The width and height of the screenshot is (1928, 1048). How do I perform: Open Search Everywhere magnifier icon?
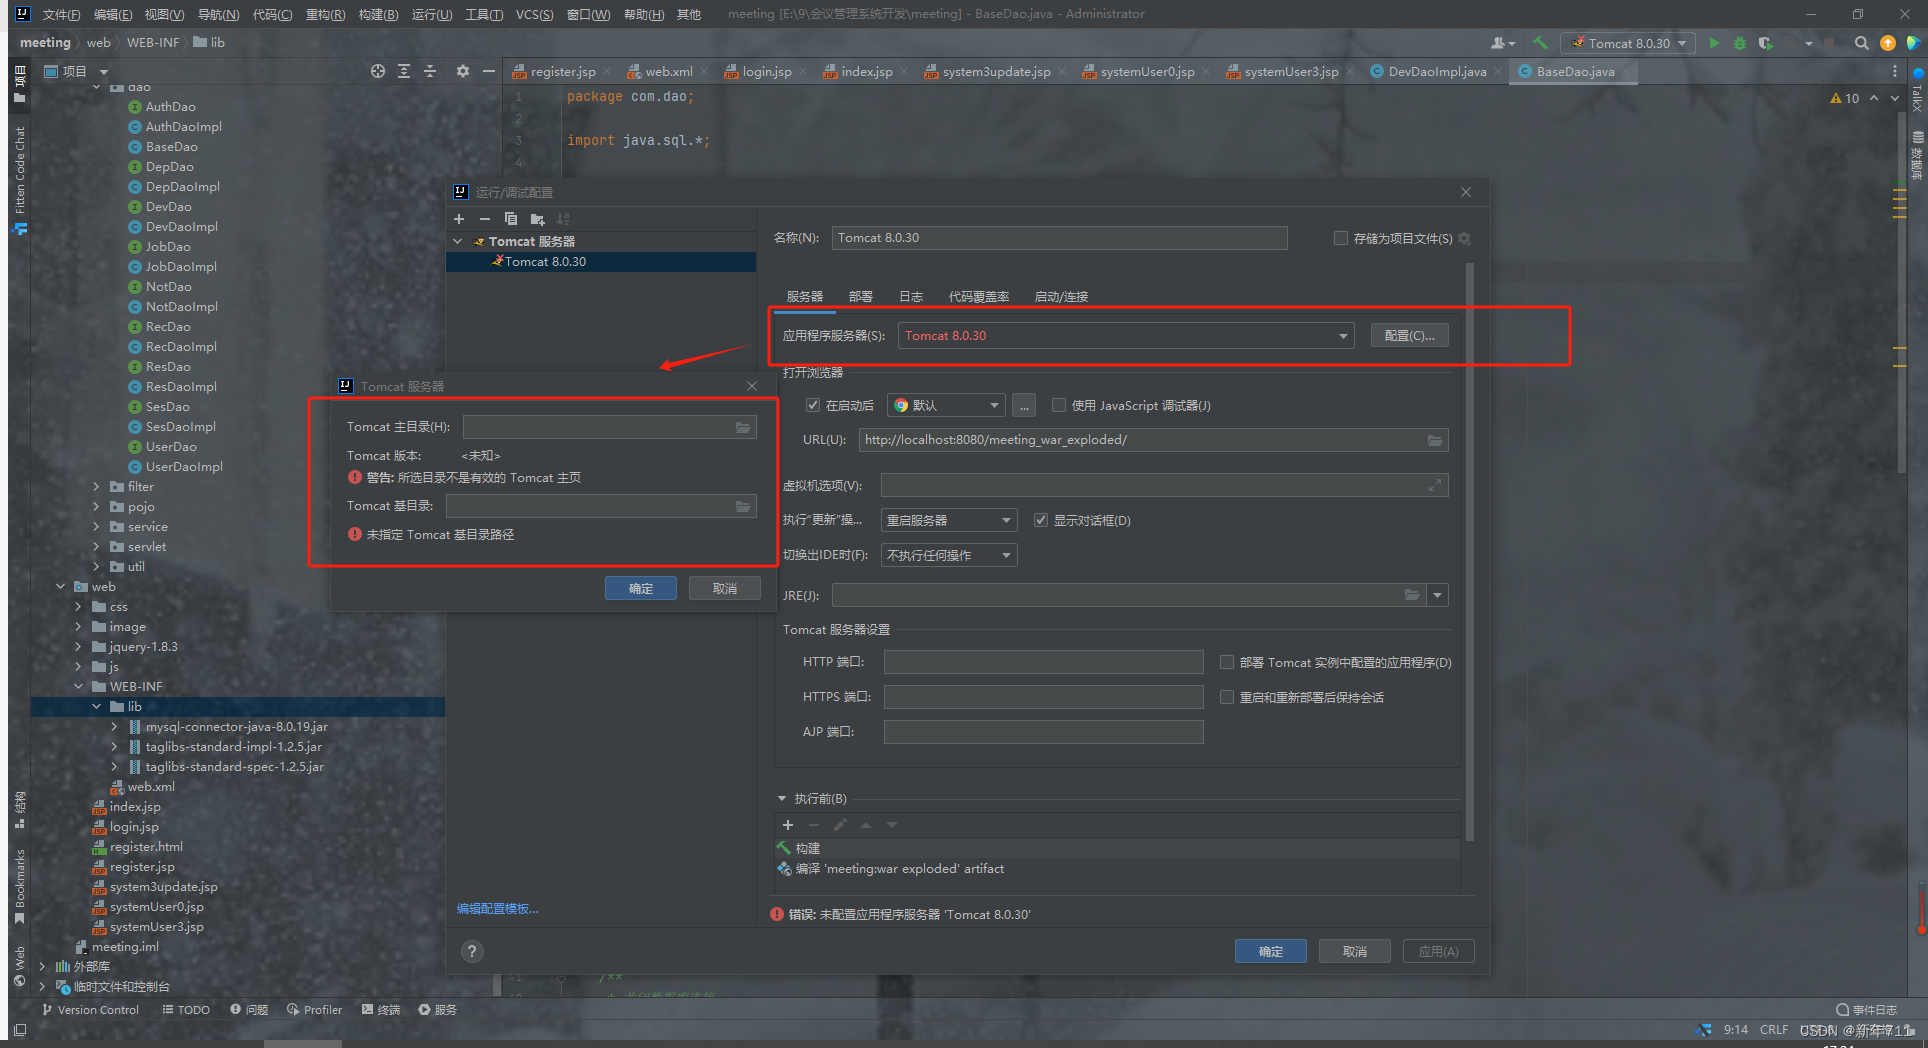1861,43
